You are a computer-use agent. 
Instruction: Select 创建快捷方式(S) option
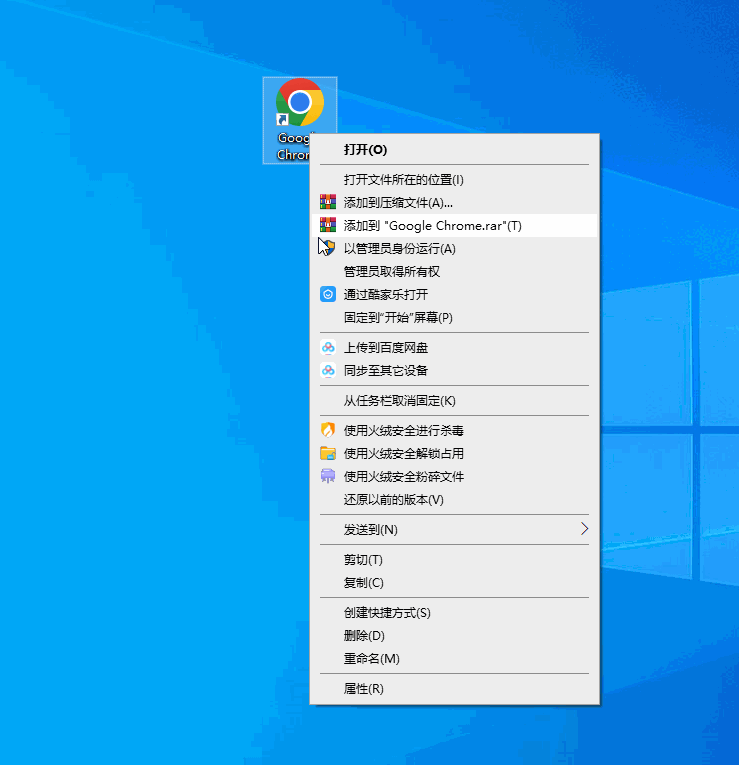[x=387, y=613]
